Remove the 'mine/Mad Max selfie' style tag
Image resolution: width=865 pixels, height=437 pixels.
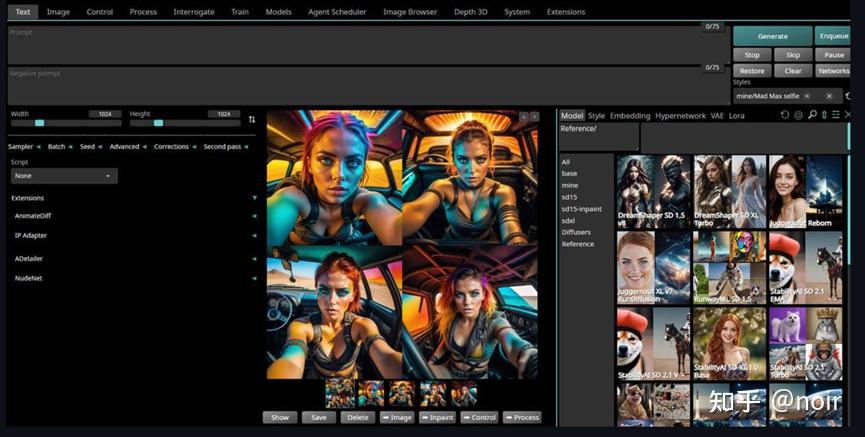[807, 96]
